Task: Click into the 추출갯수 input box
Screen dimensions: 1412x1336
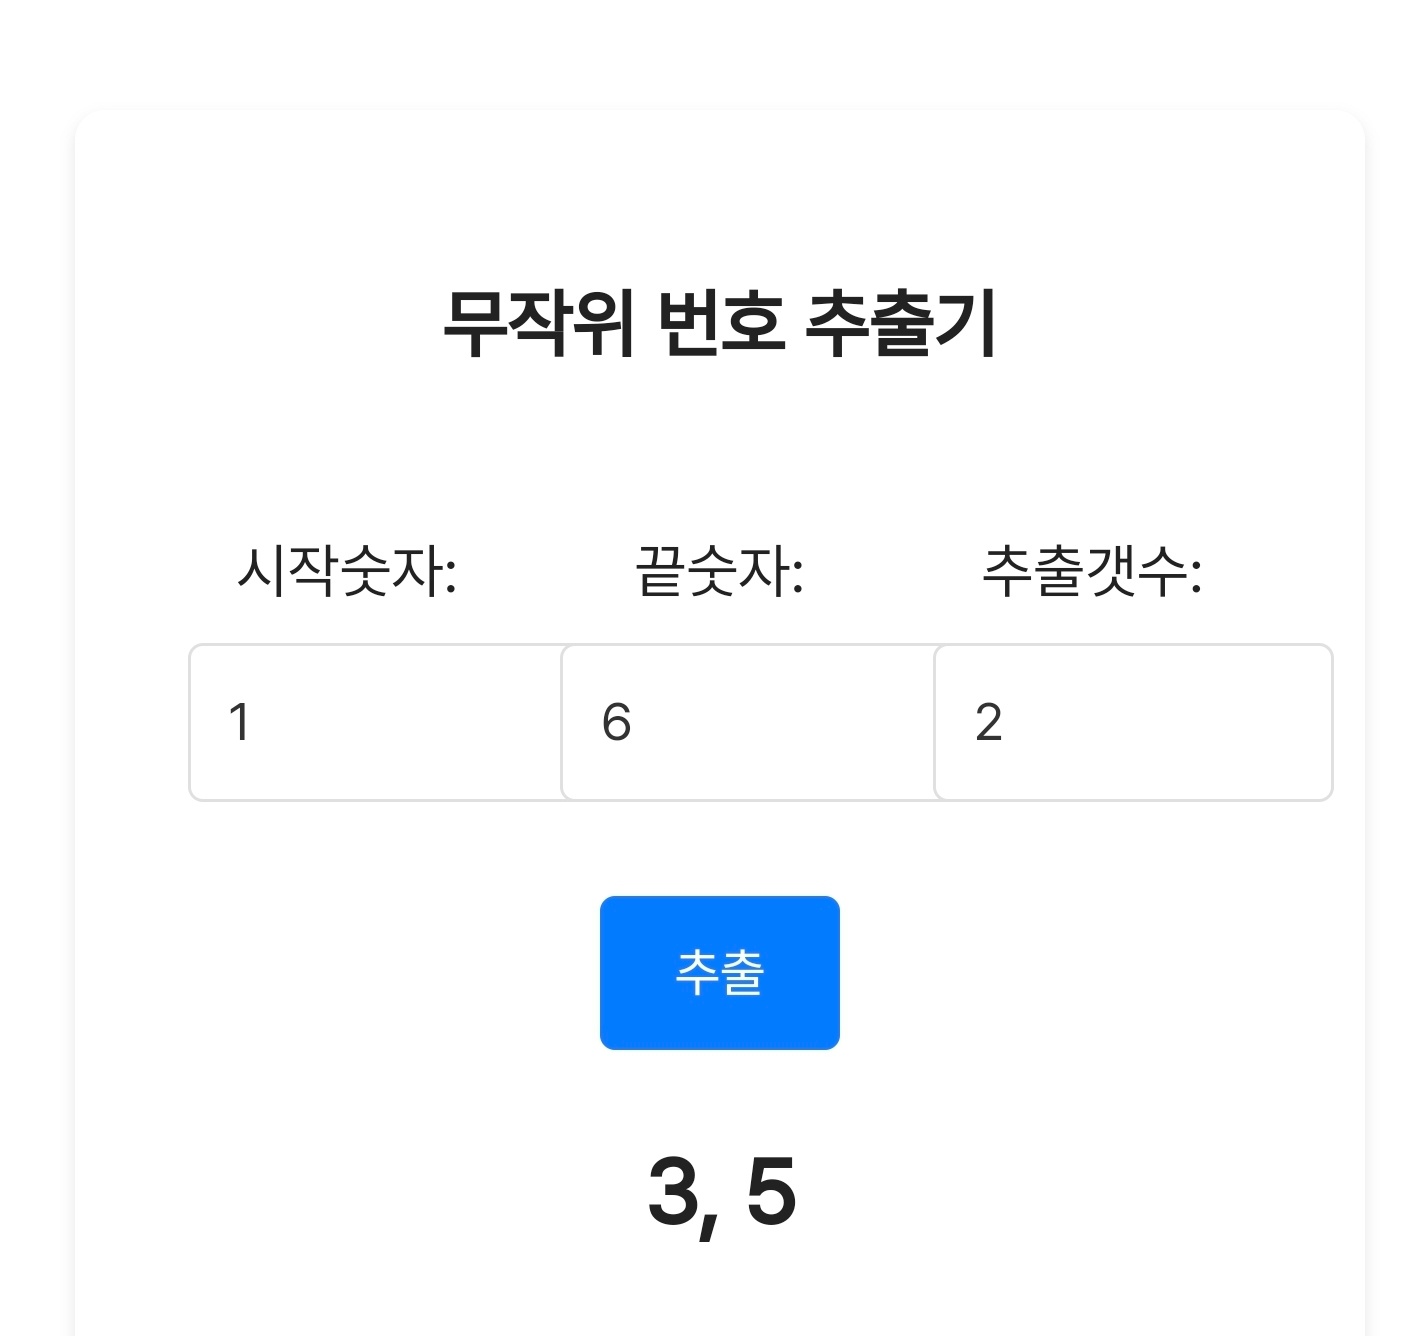Action: [x=1132, y=722]
